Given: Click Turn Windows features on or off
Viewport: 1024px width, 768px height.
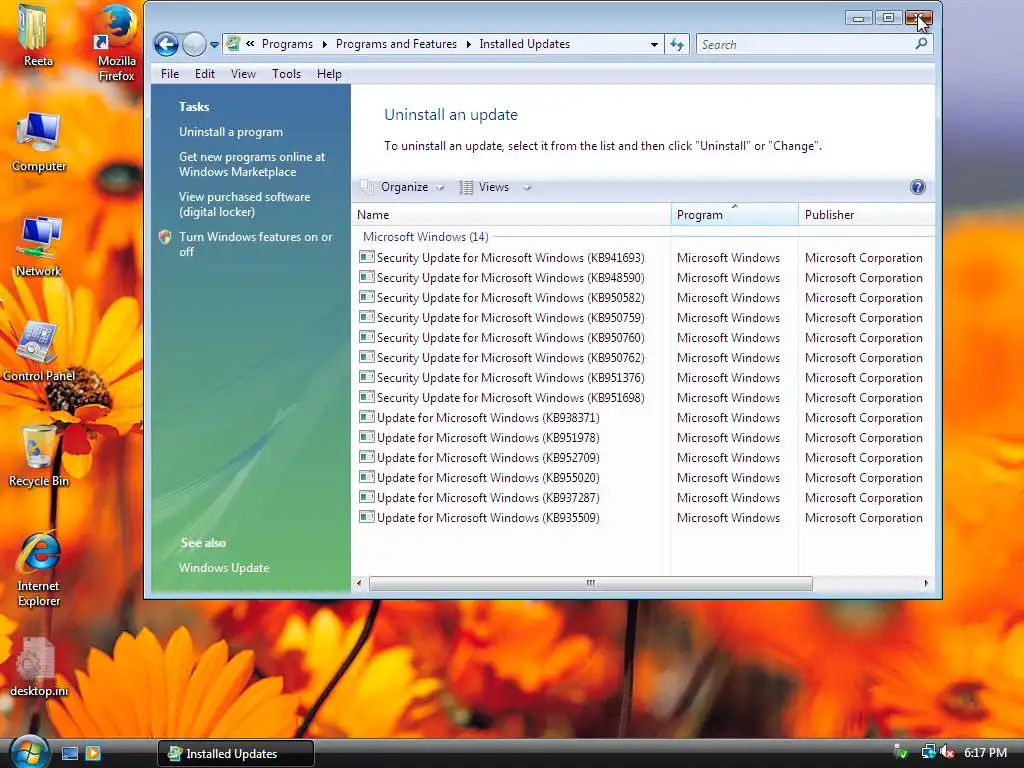Looking at the screenshot, I should click(255, 244).
